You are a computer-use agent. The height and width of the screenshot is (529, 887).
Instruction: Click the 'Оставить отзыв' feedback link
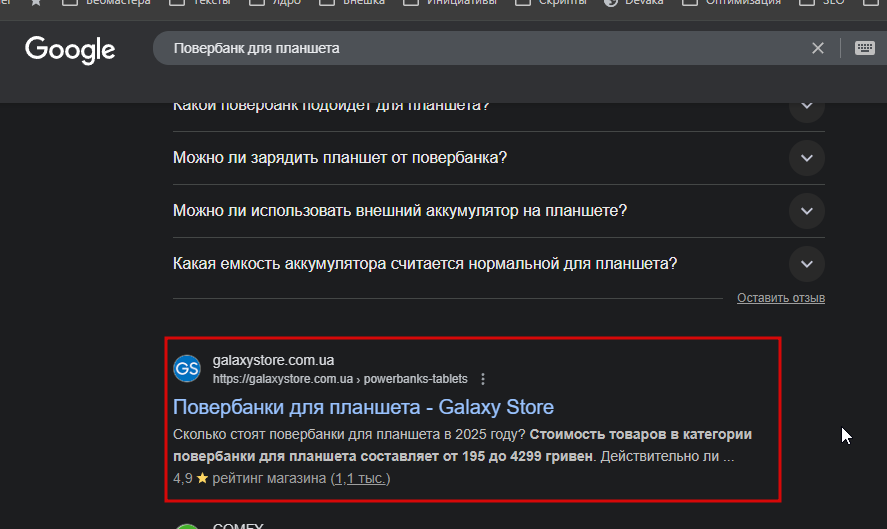coord(781,298)
